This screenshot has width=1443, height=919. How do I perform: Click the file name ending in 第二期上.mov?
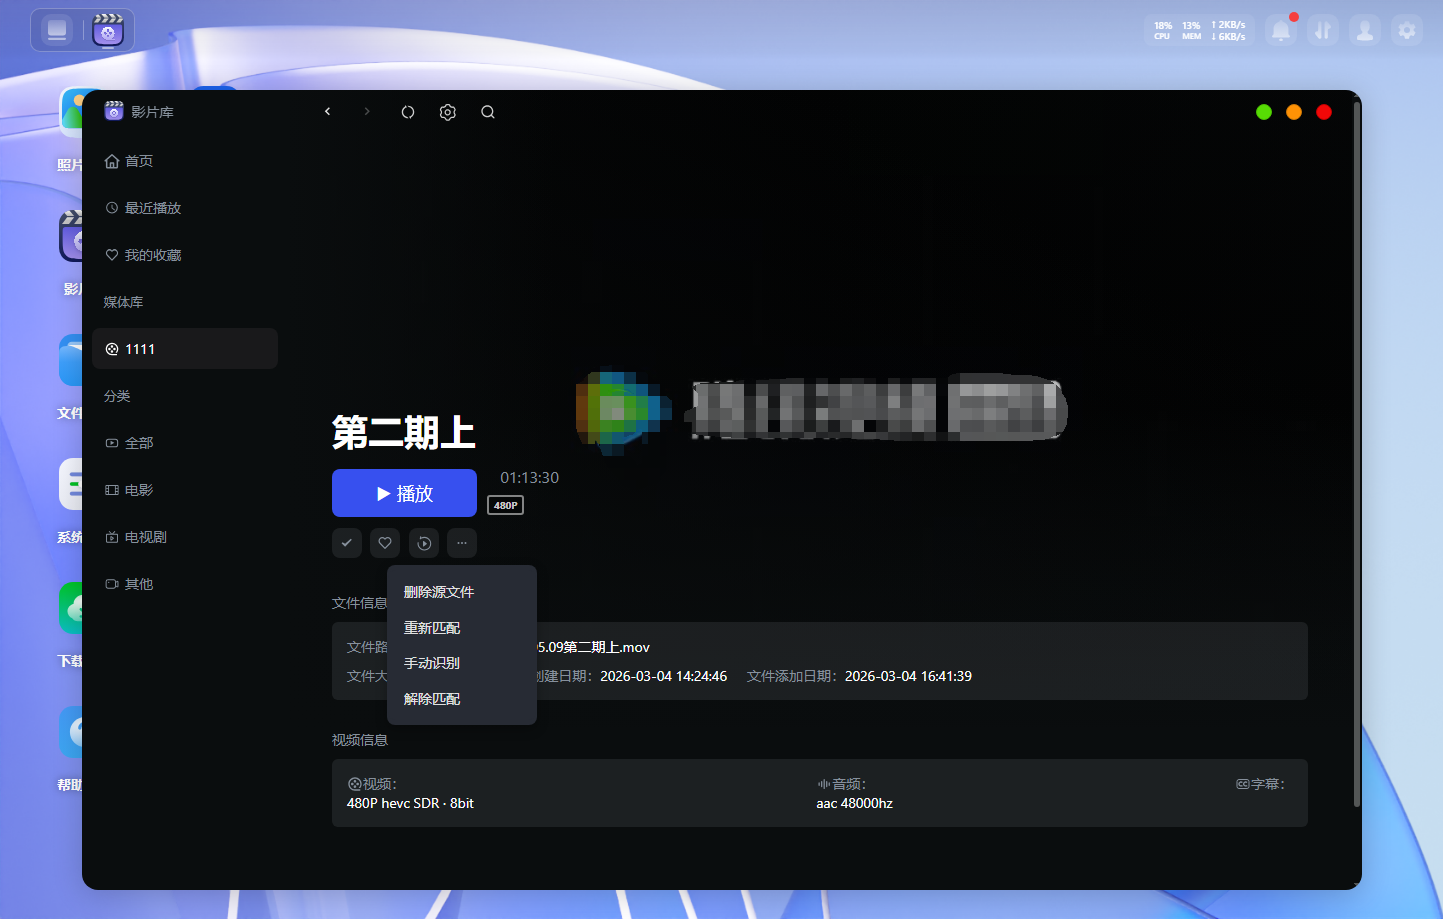pyautogui.click(x=593, y=647)
